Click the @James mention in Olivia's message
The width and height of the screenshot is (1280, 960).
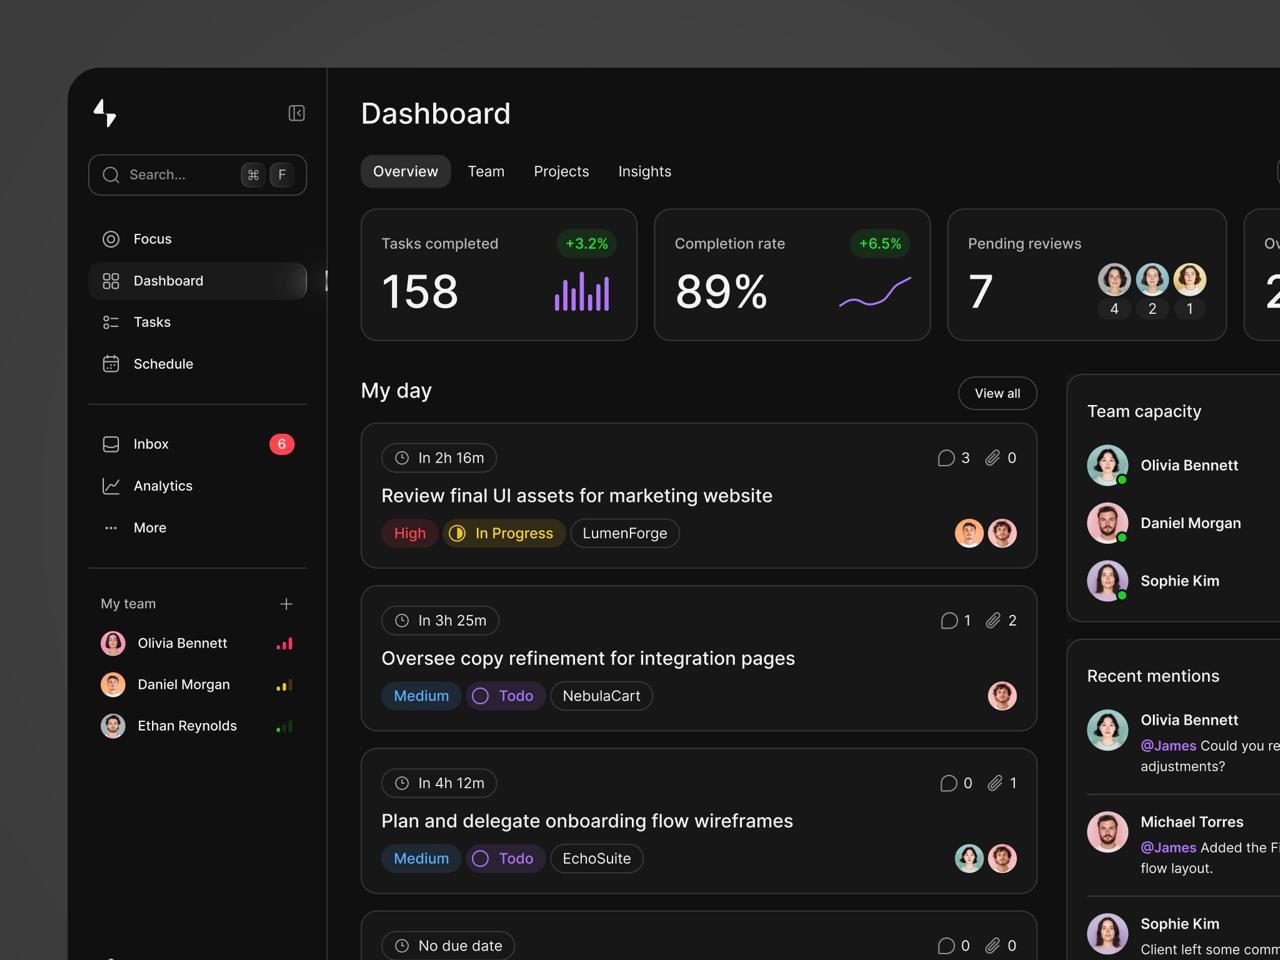tap(1168, 746)
